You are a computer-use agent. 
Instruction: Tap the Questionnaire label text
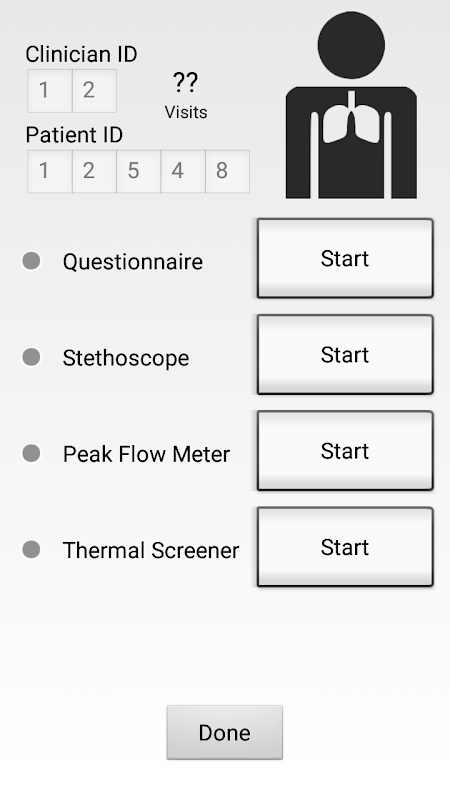[x=133, y=262]
